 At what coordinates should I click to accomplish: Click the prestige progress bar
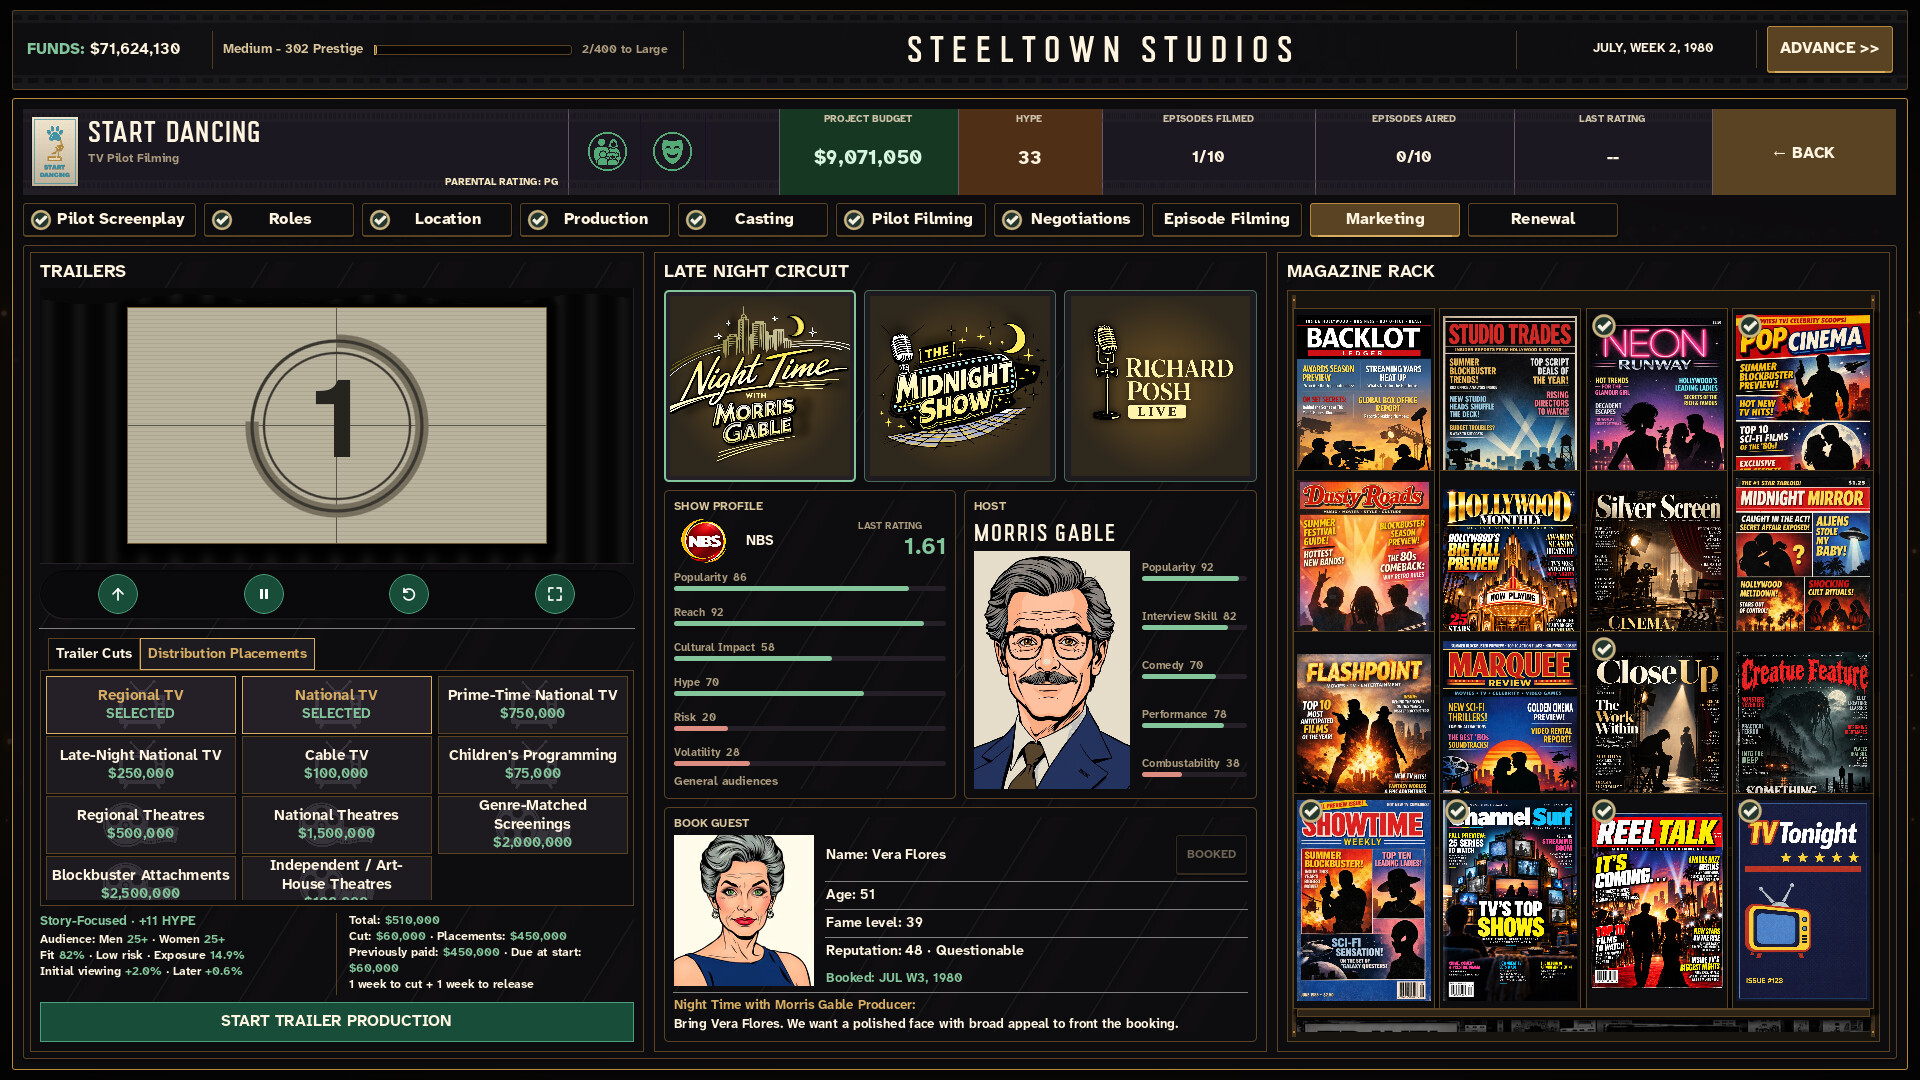[473, 49]
